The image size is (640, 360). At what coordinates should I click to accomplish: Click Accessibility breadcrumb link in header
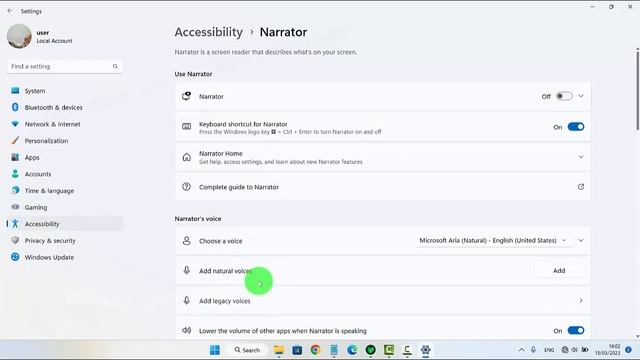point(209,32)
